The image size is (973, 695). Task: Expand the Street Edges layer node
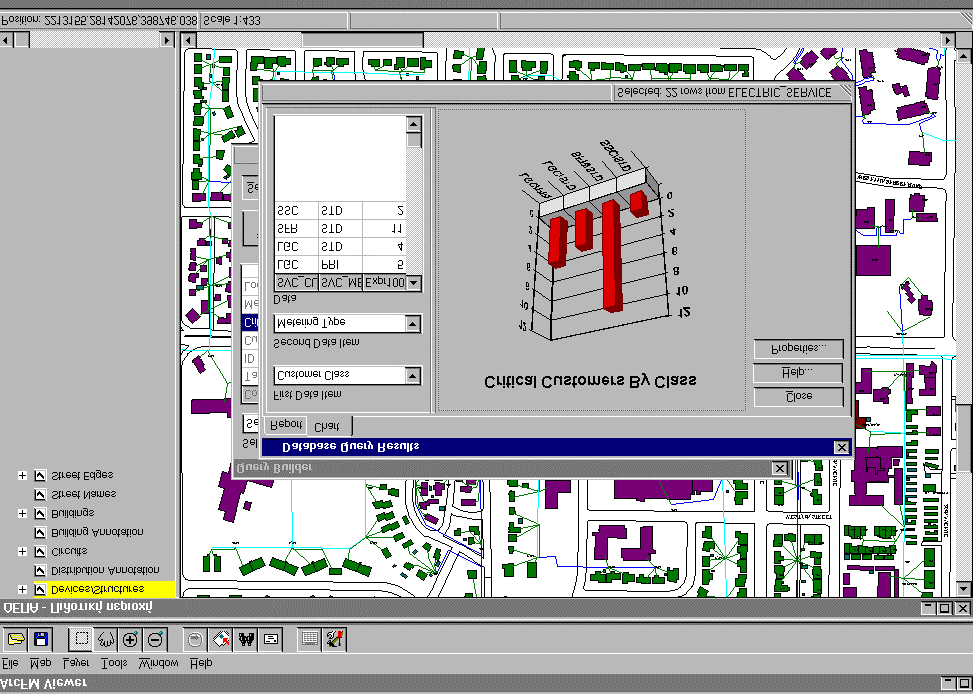[22, 475]
